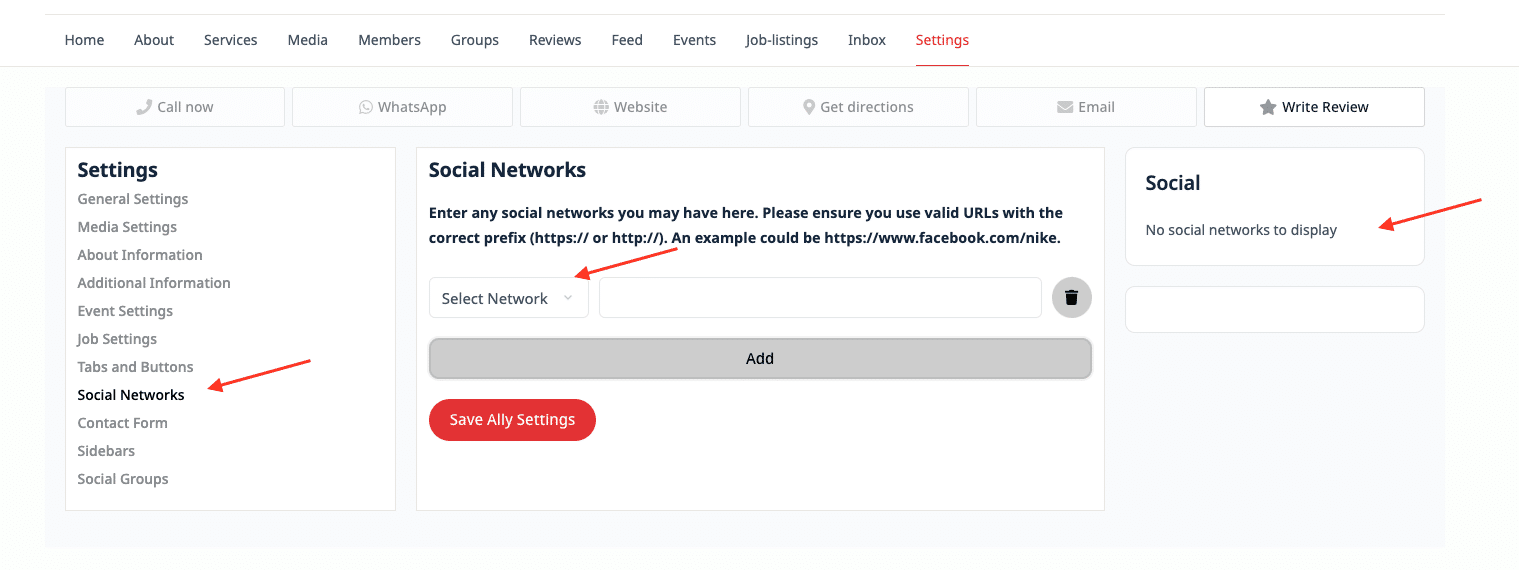Click the social network URL input field
Image resolution: width=1519 pixels, height=570 pixels.
820,298
